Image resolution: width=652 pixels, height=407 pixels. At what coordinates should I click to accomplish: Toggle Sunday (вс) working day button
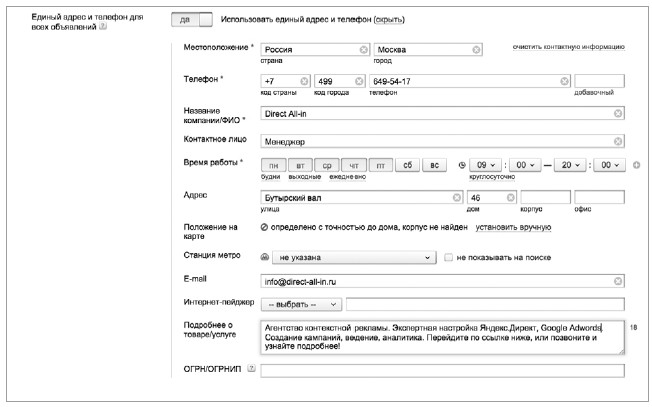pos(435,165)
